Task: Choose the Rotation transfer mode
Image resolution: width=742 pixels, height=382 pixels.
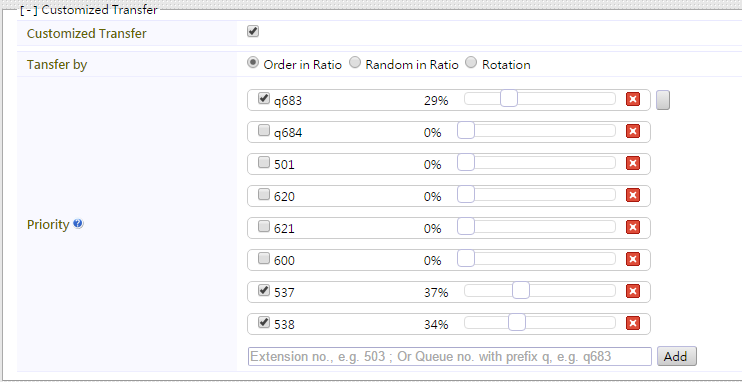Action: (x=471, y=63)
